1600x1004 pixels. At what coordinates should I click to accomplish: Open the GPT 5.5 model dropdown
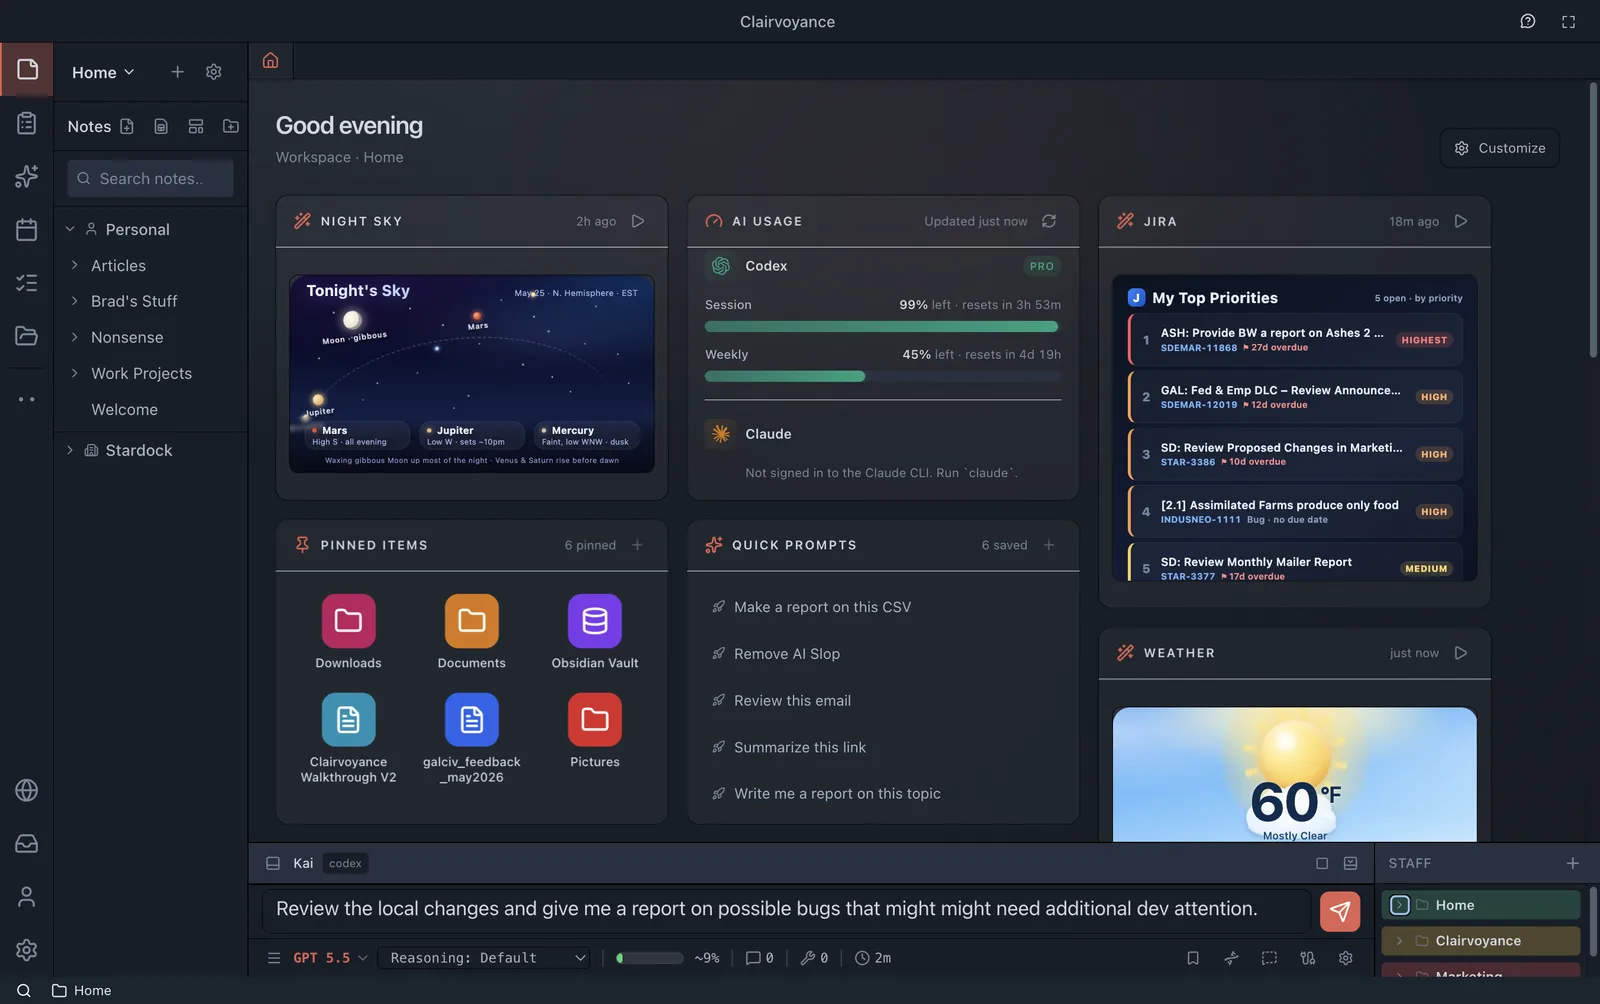330,958
